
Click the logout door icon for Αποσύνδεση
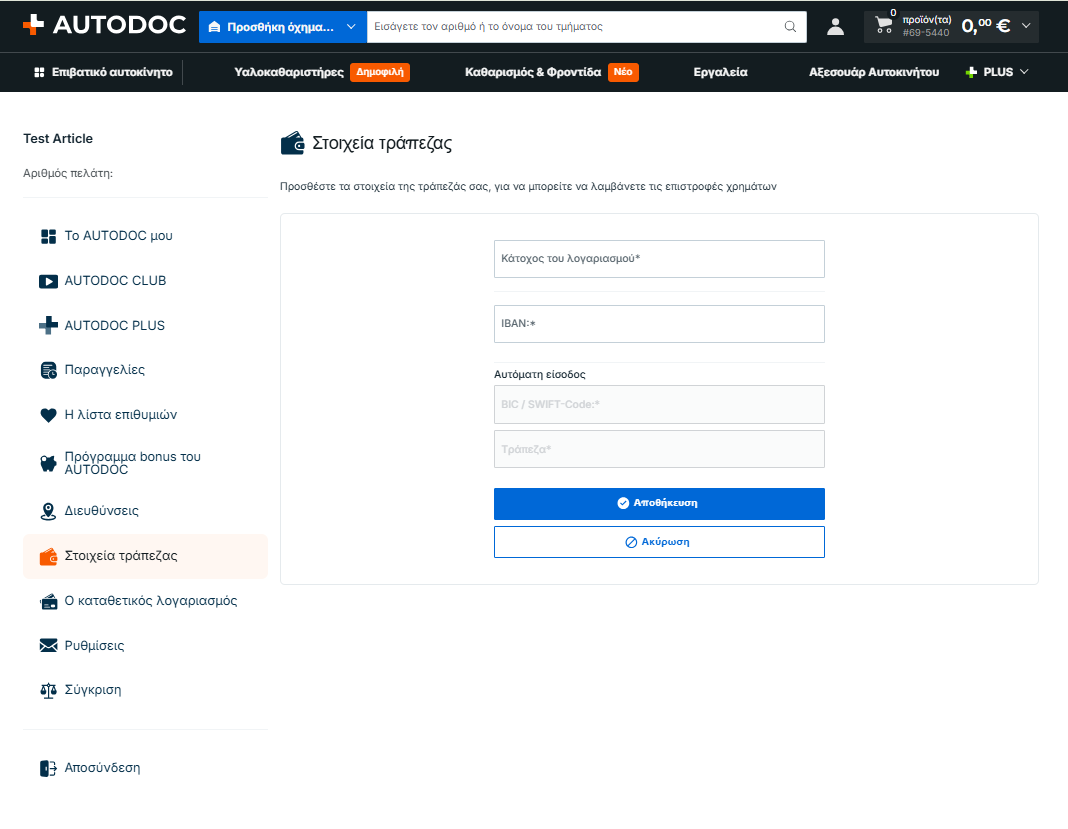tap(48, 768)
